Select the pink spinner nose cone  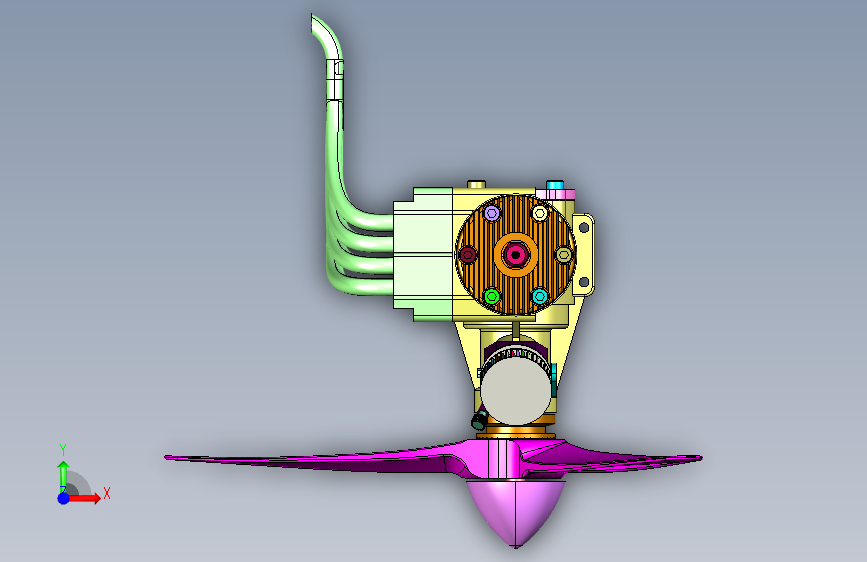point(516,512)
